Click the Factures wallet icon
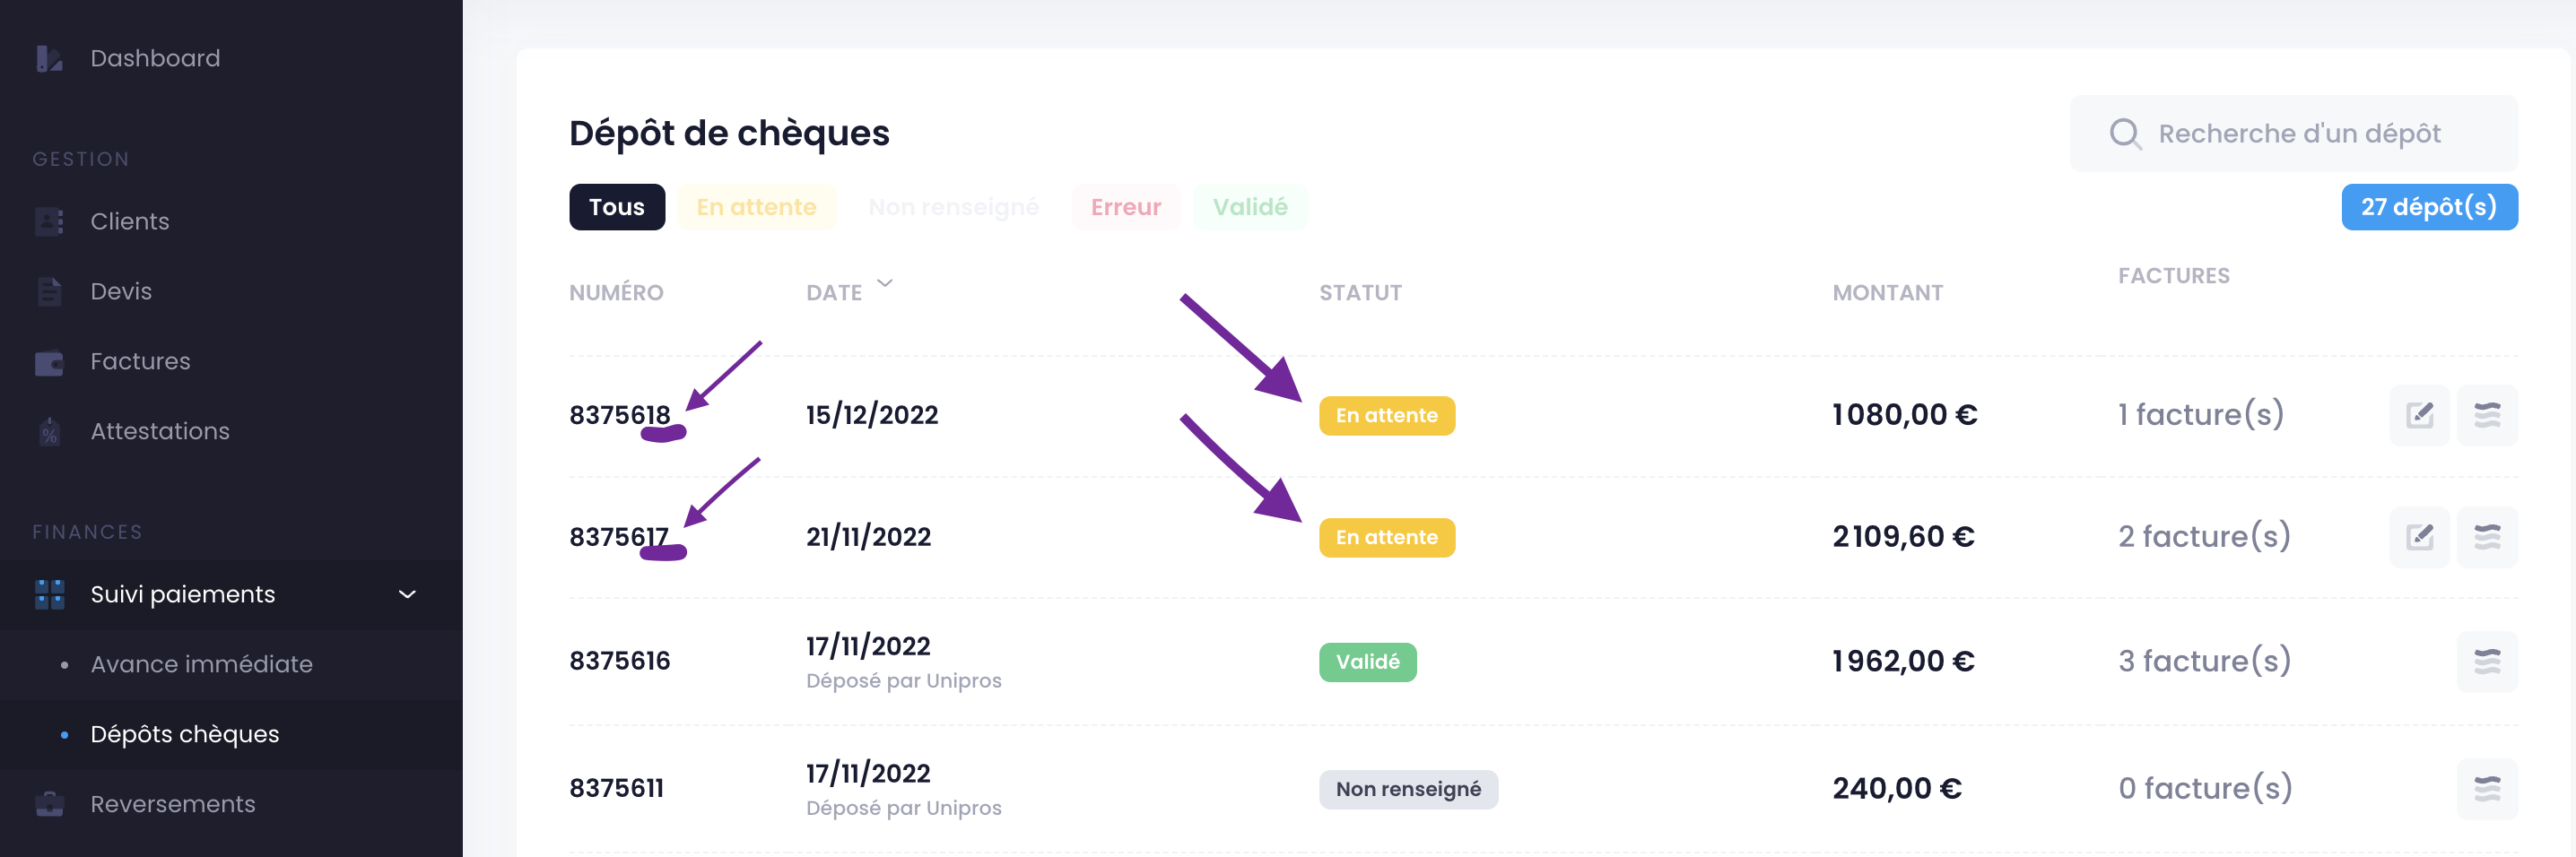The image size is (2576, 857). (x=49, y=362)
